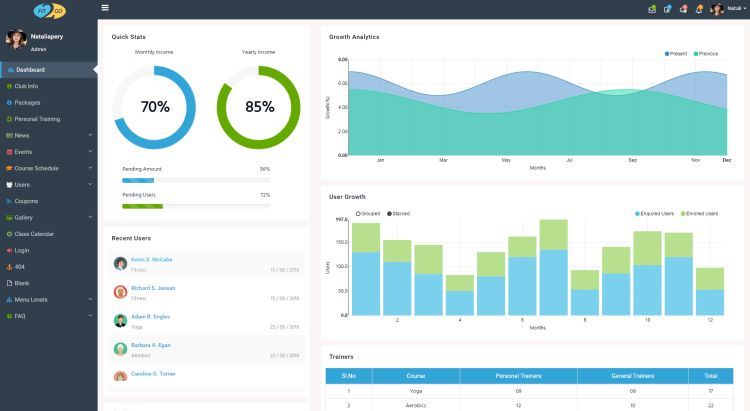
Task: Click the Club Info sidebar icon
Action: click(x=9, y=86)
